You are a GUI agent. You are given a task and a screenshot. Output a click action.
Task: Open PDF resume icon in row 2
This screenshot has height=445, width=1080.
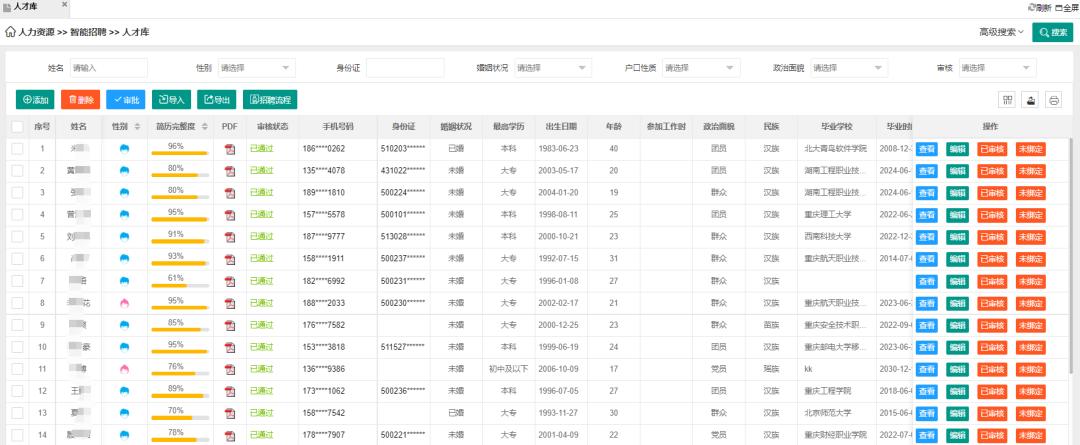pos(230,171)
